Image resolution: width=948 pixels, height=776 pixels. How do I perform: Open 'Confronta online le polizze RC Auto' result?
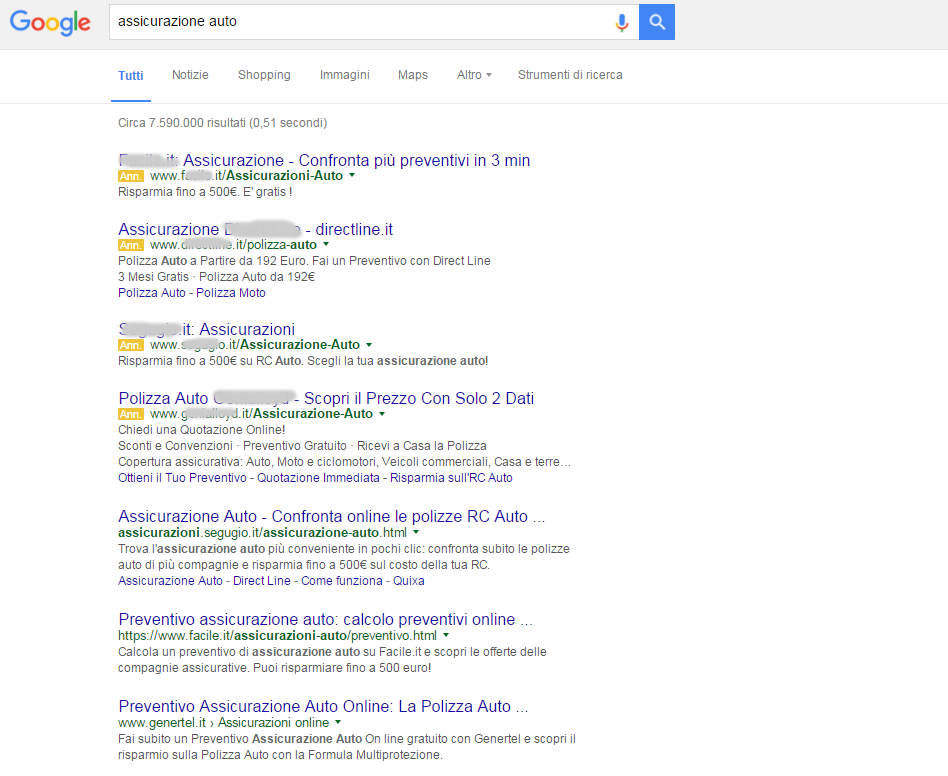tap(332, 517)
